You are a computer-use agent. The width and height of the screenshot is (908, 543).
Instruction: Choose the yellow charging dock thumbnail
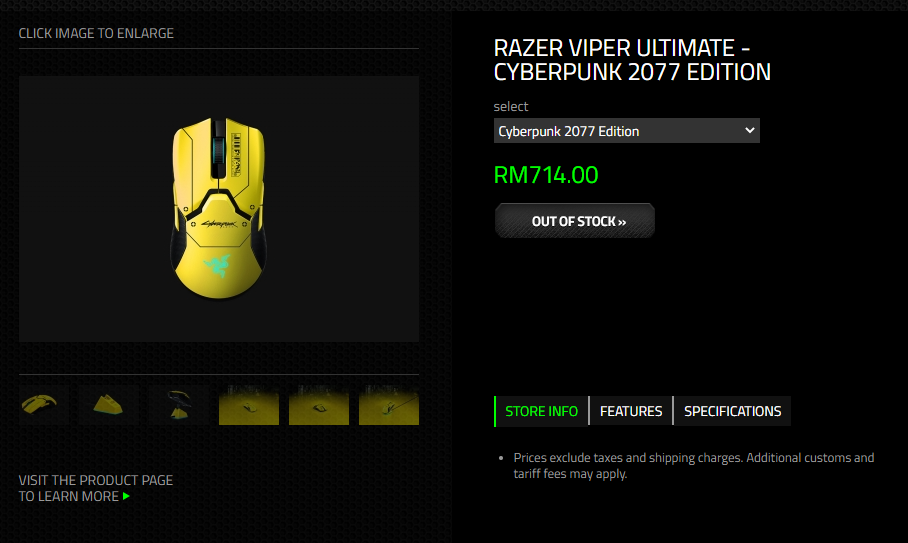click(x=108, y=405)
